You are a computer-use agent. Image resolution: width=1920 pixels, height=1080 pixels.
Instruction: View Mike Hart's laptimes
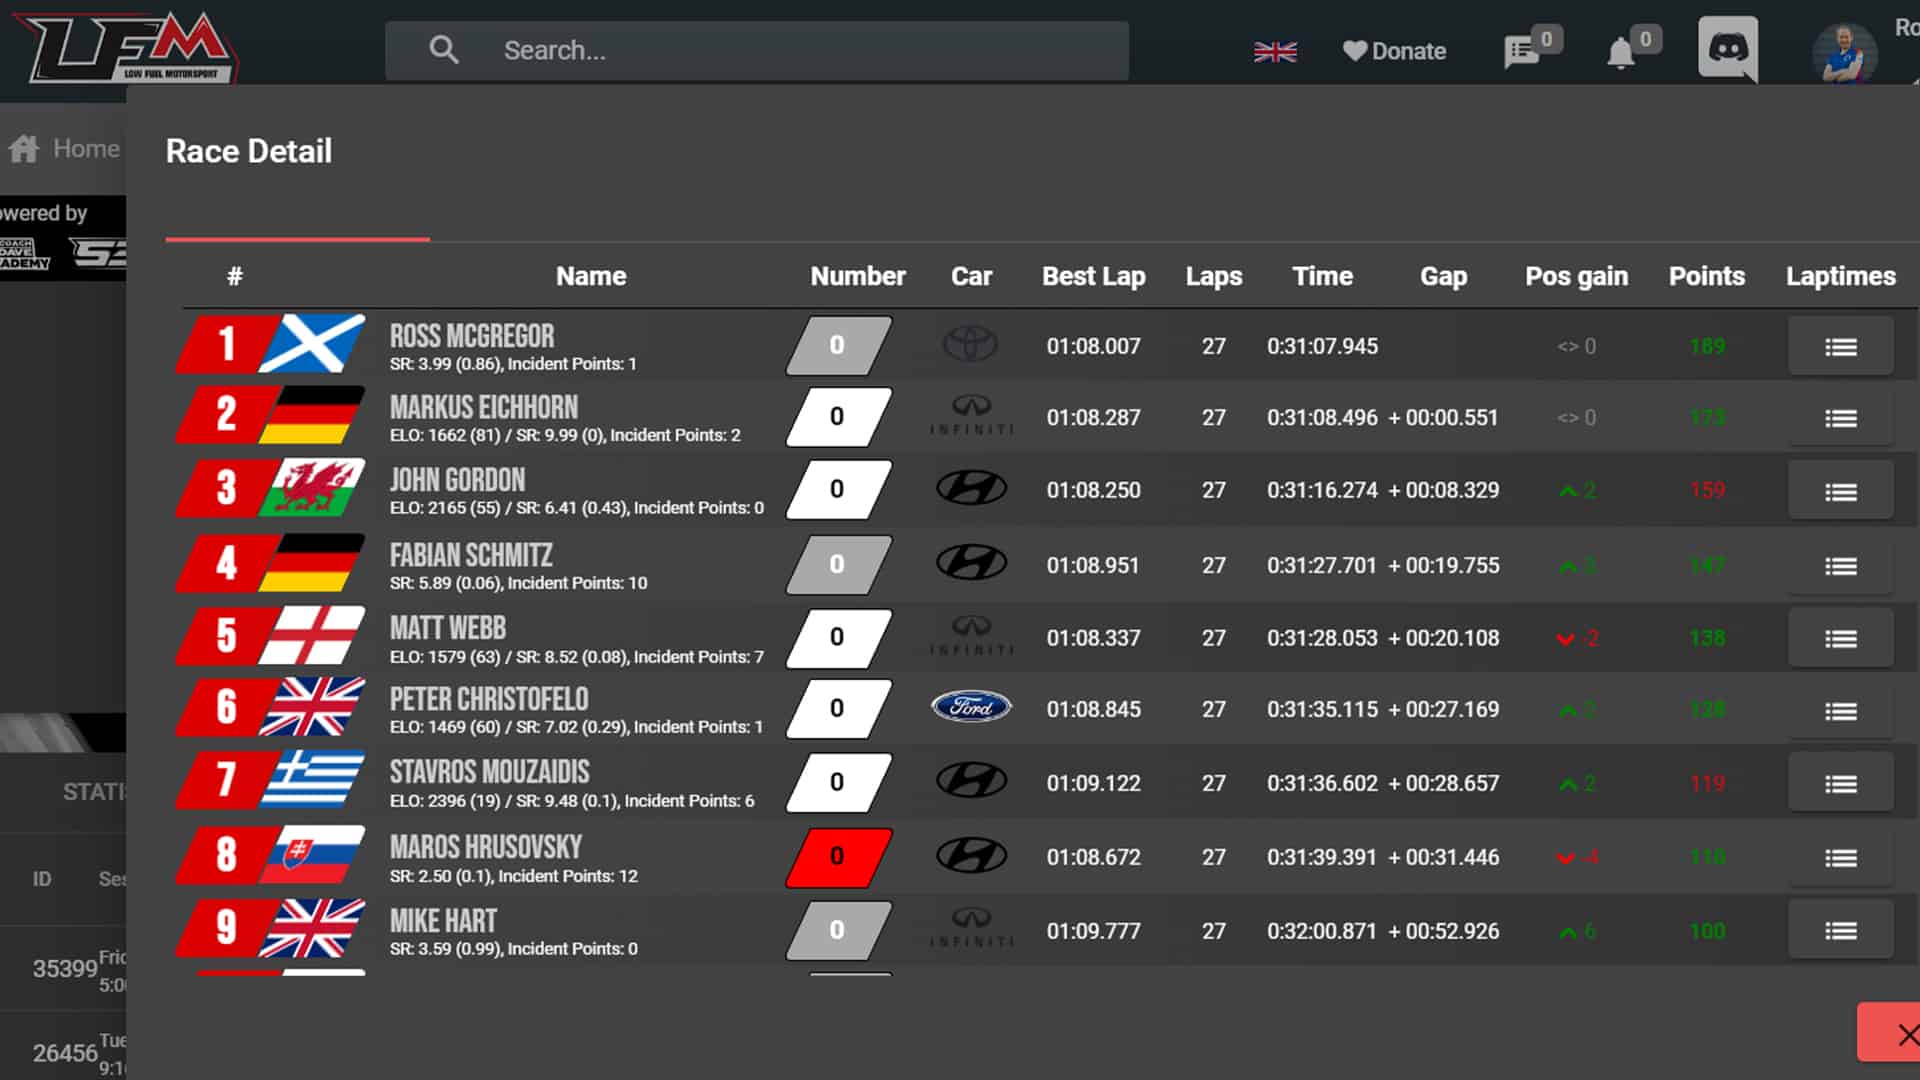click(x=1840, y=931)
